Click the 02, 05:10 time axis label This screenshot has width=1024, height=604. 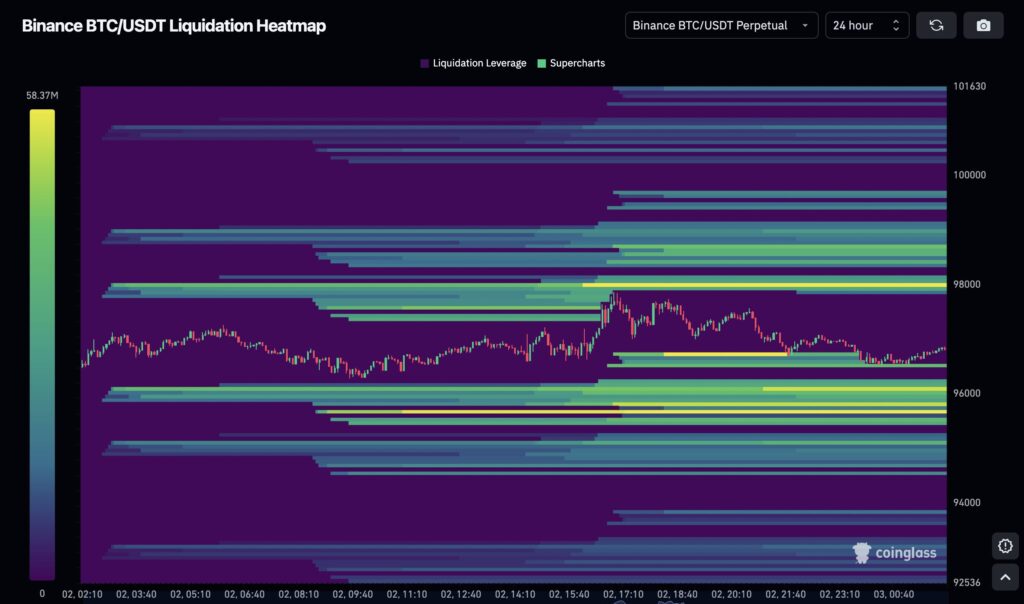click(191, 594)
